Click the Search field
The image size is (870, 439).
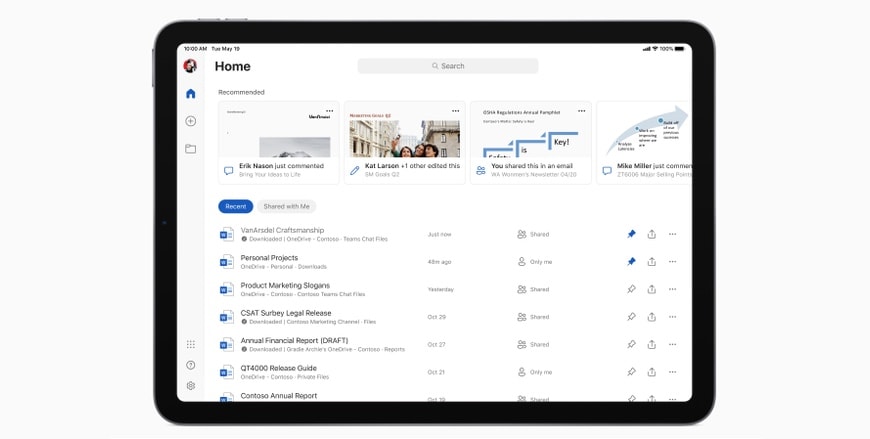(x=448, y=66)
